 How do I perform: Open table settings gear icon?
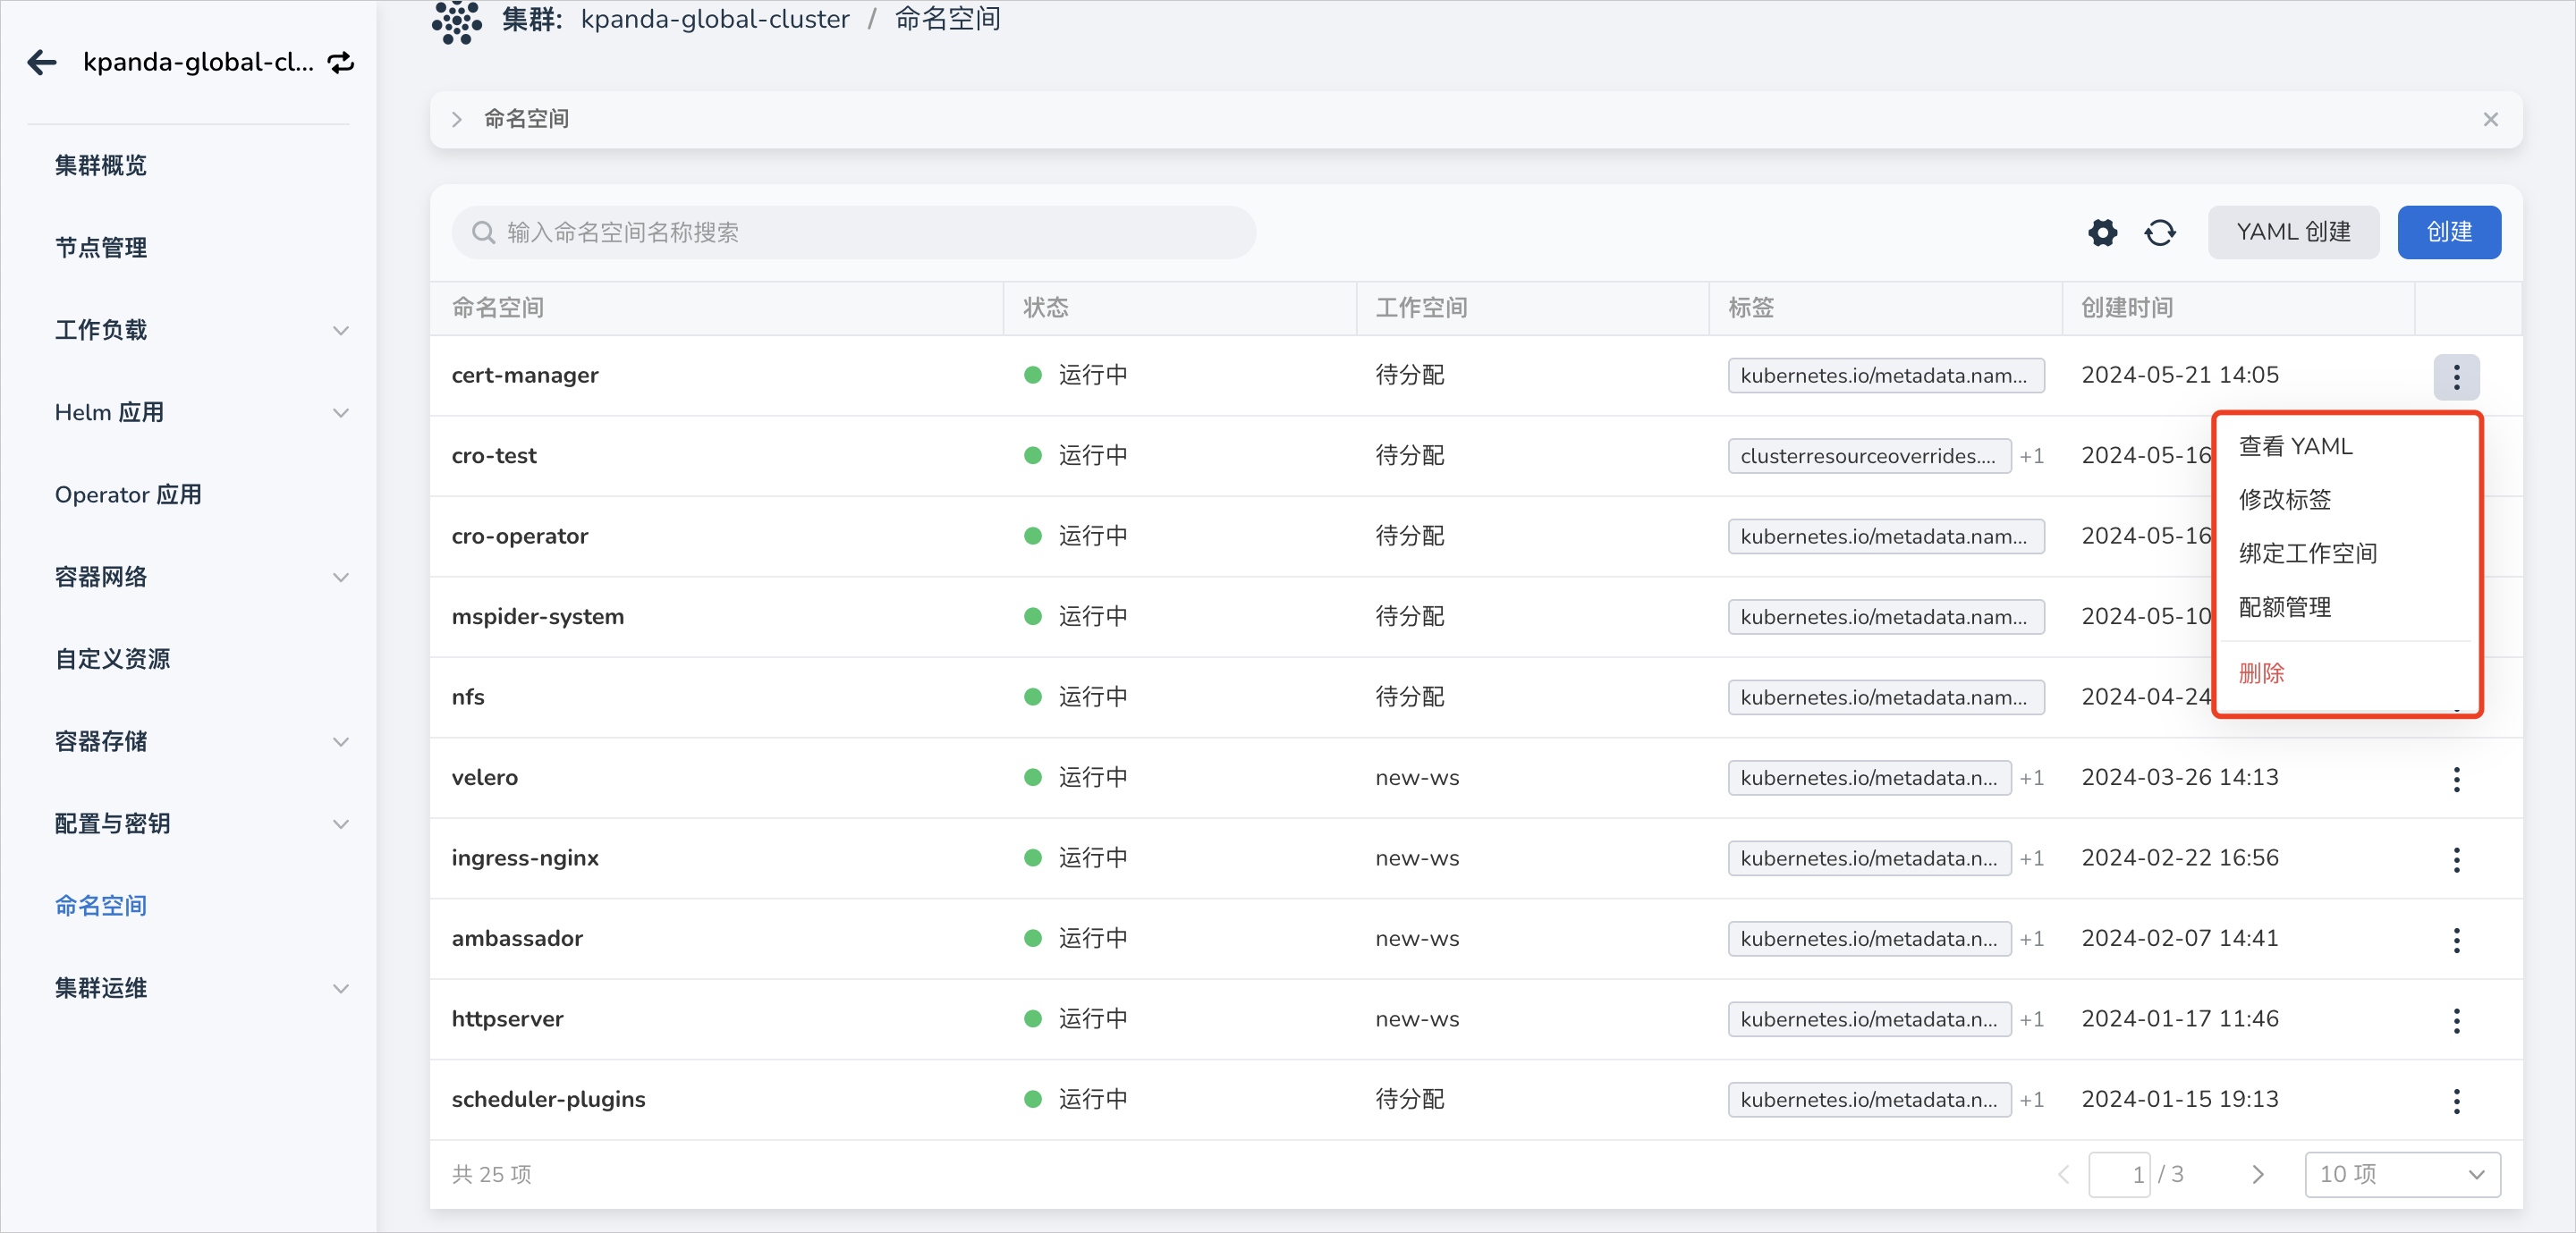click(x=2102, y=233)
